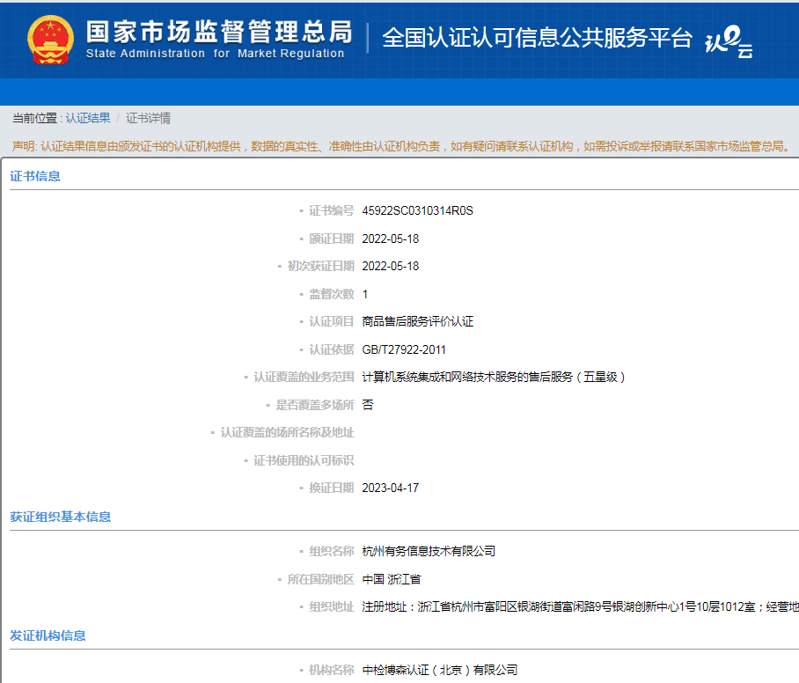This screenshot has height=683, width=799.
Task: Click the 换证日期 value 2023-04-17
Action: [390, 488]
